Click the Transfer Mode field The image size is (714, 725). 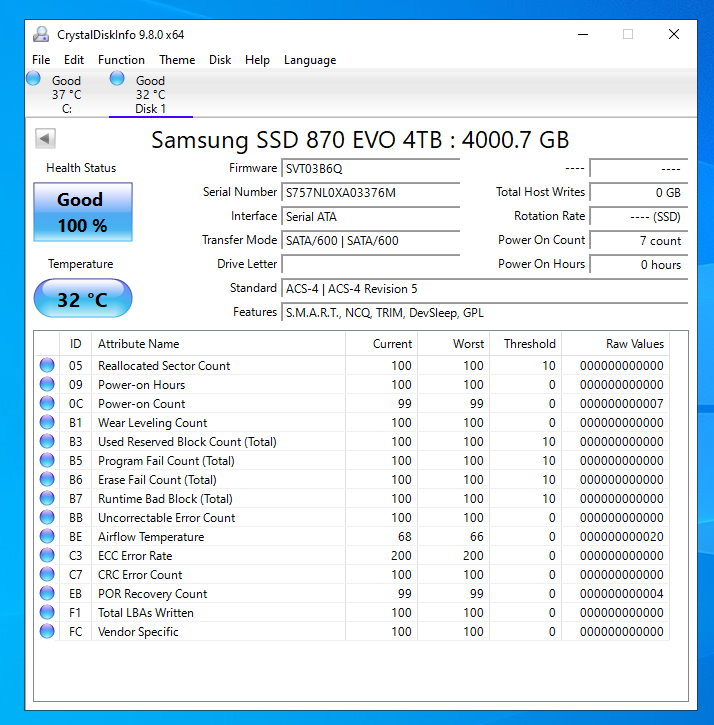point(370,240)
